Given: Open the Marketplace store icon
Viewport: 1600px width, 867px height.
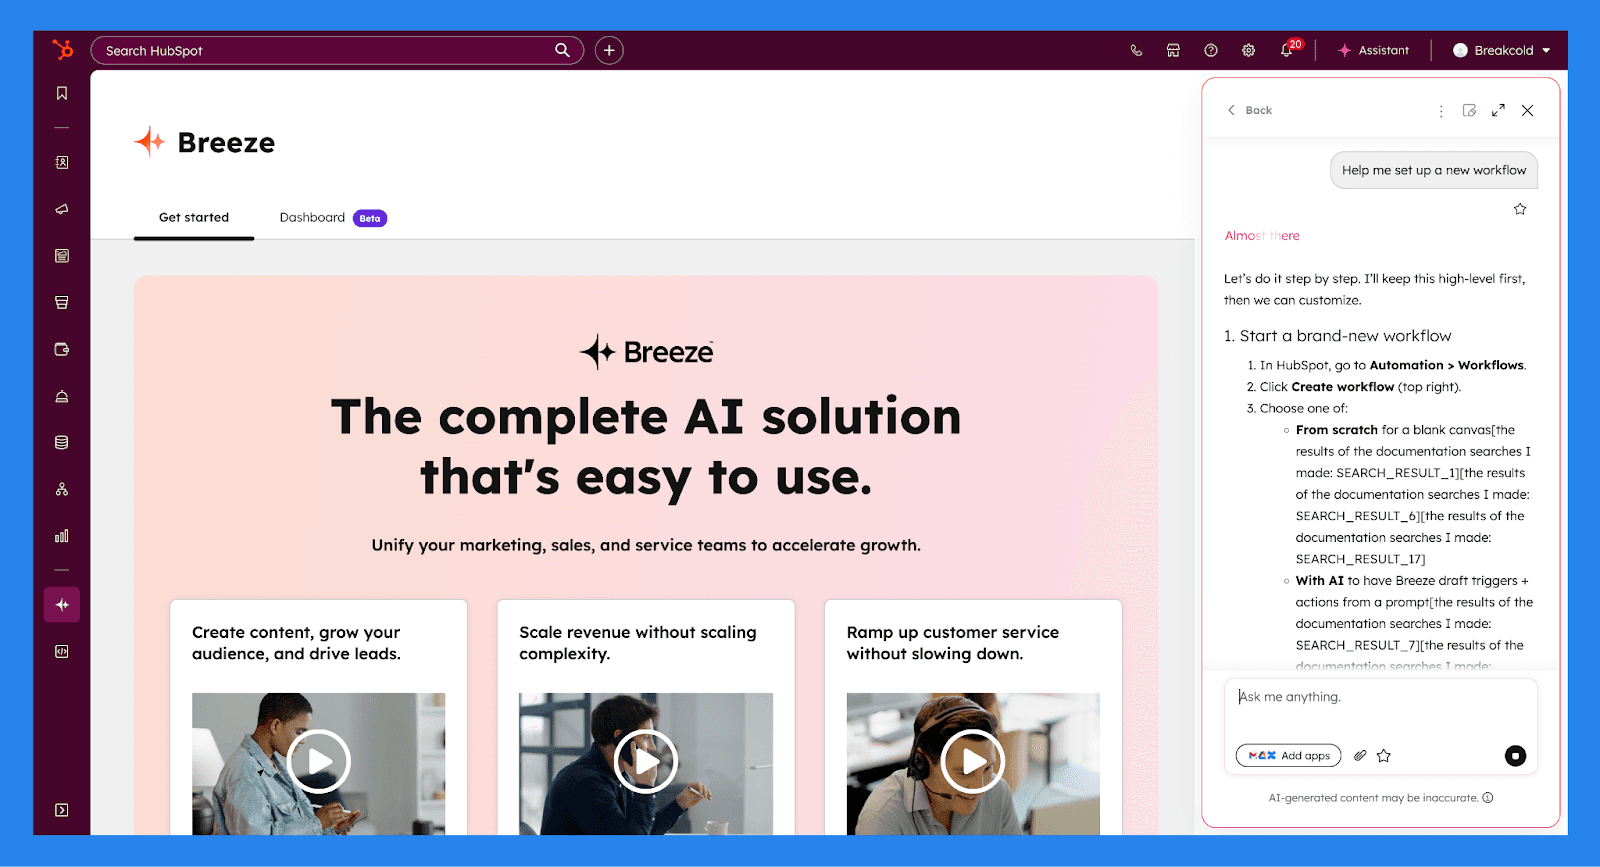Looking at the screenshot, I should coord(1173,50).
